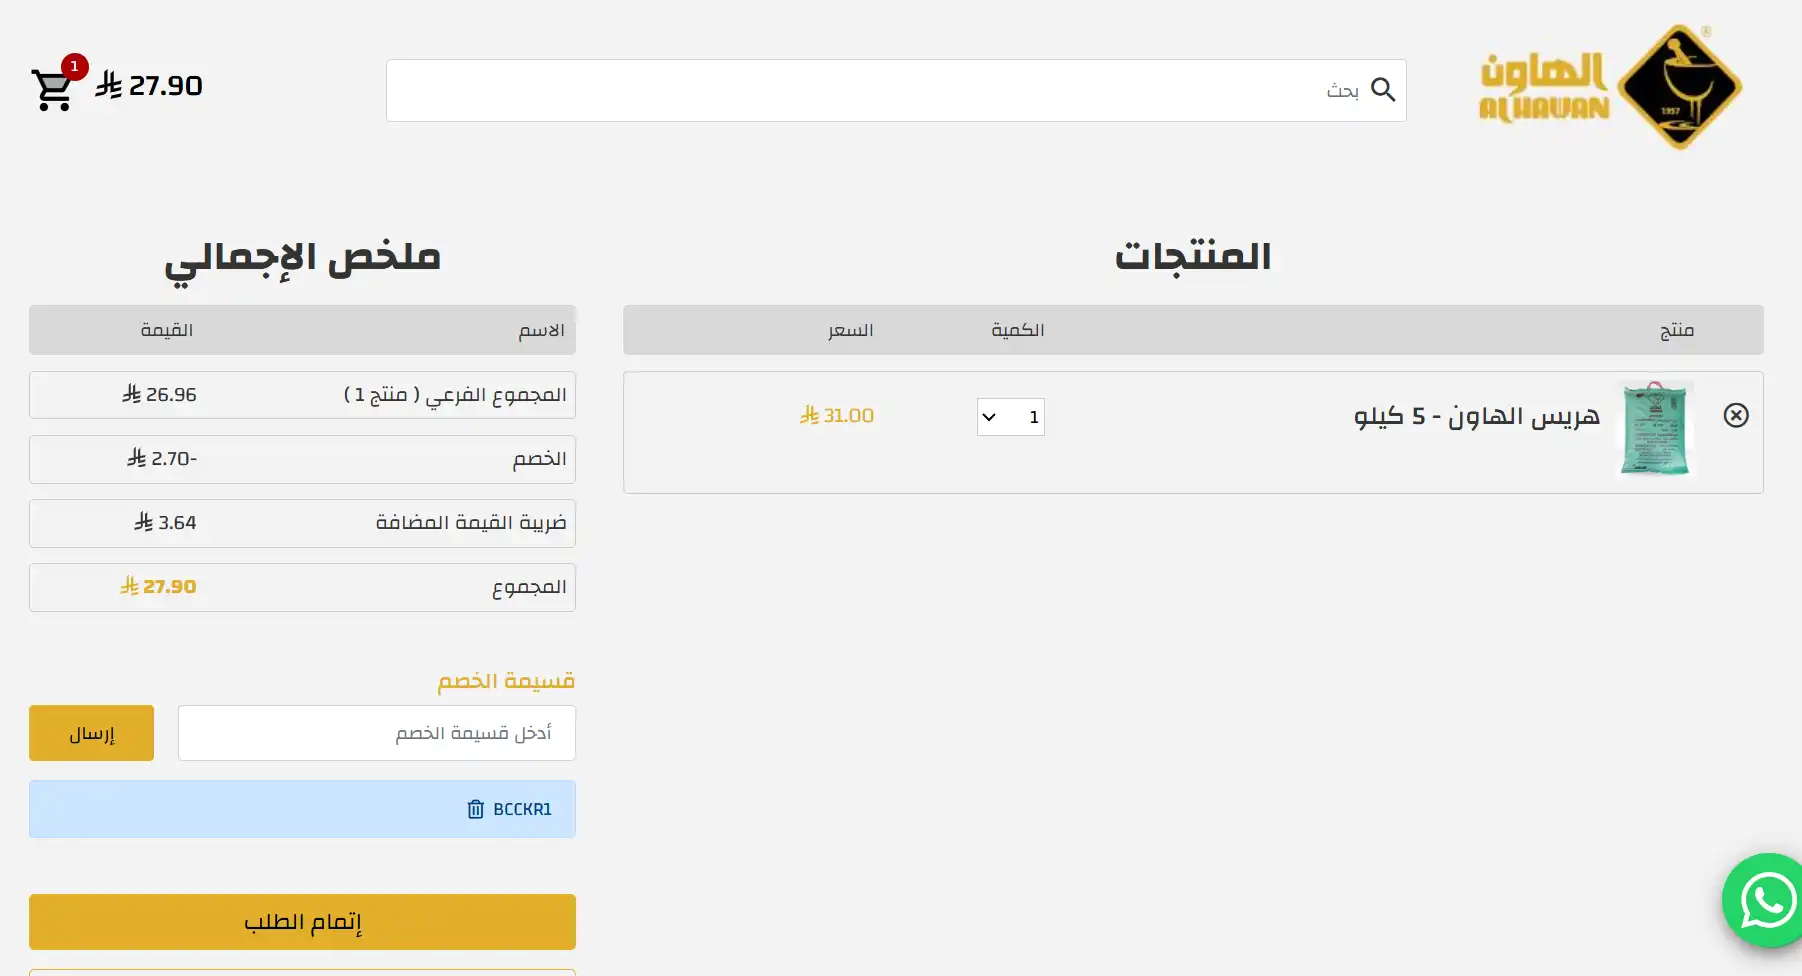Screen dimensions: 1802x976
Task: Click الكمية column header
Action: point(1018,330)
